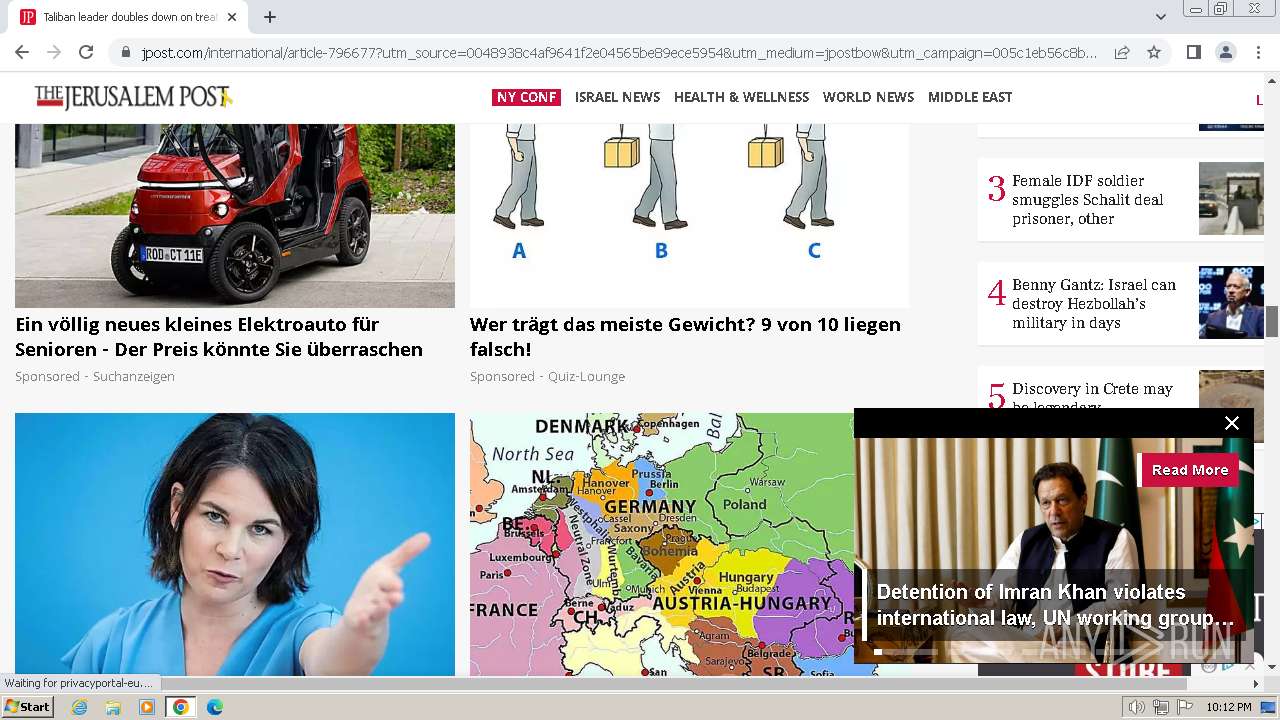Open the volume speaker tray icon
The height and width of the screenshot is (720, 1280).
[1136, 707]
